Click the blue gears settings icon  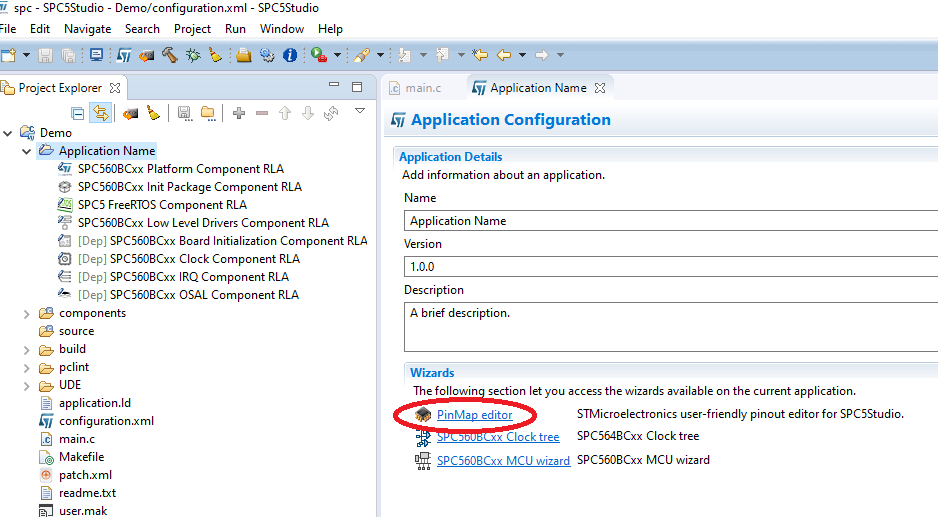click(267, 55)
